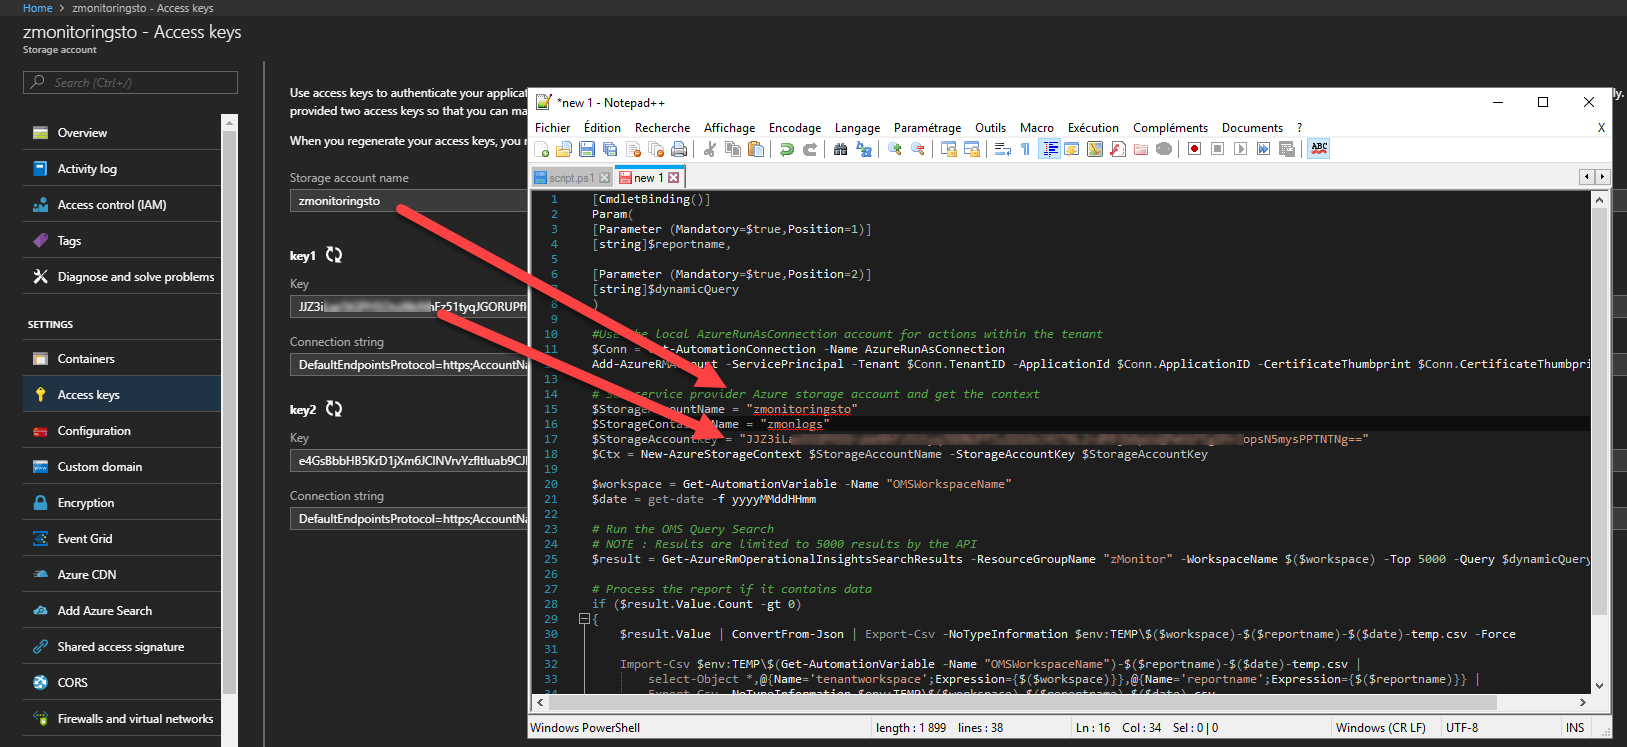Open the Encodage menu
1627x747 pixels.
tap(795, 128)
